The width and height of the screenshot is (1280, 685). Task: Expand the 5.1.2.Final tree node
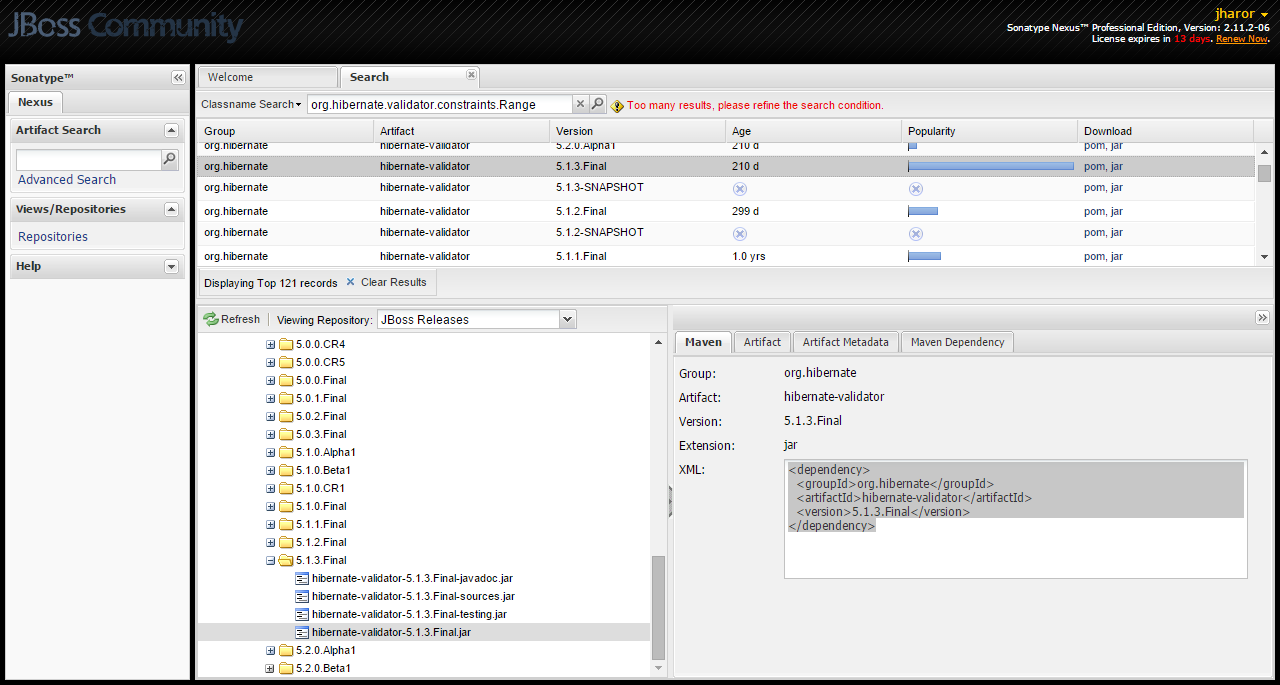coord(270,542)
